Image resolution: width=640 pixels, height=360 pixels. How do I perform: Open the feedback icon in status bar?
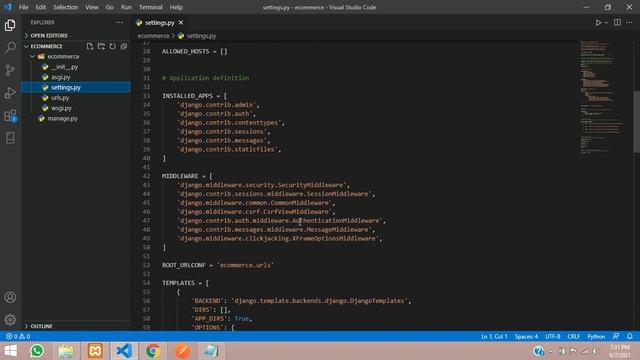[x=616, y=336]
